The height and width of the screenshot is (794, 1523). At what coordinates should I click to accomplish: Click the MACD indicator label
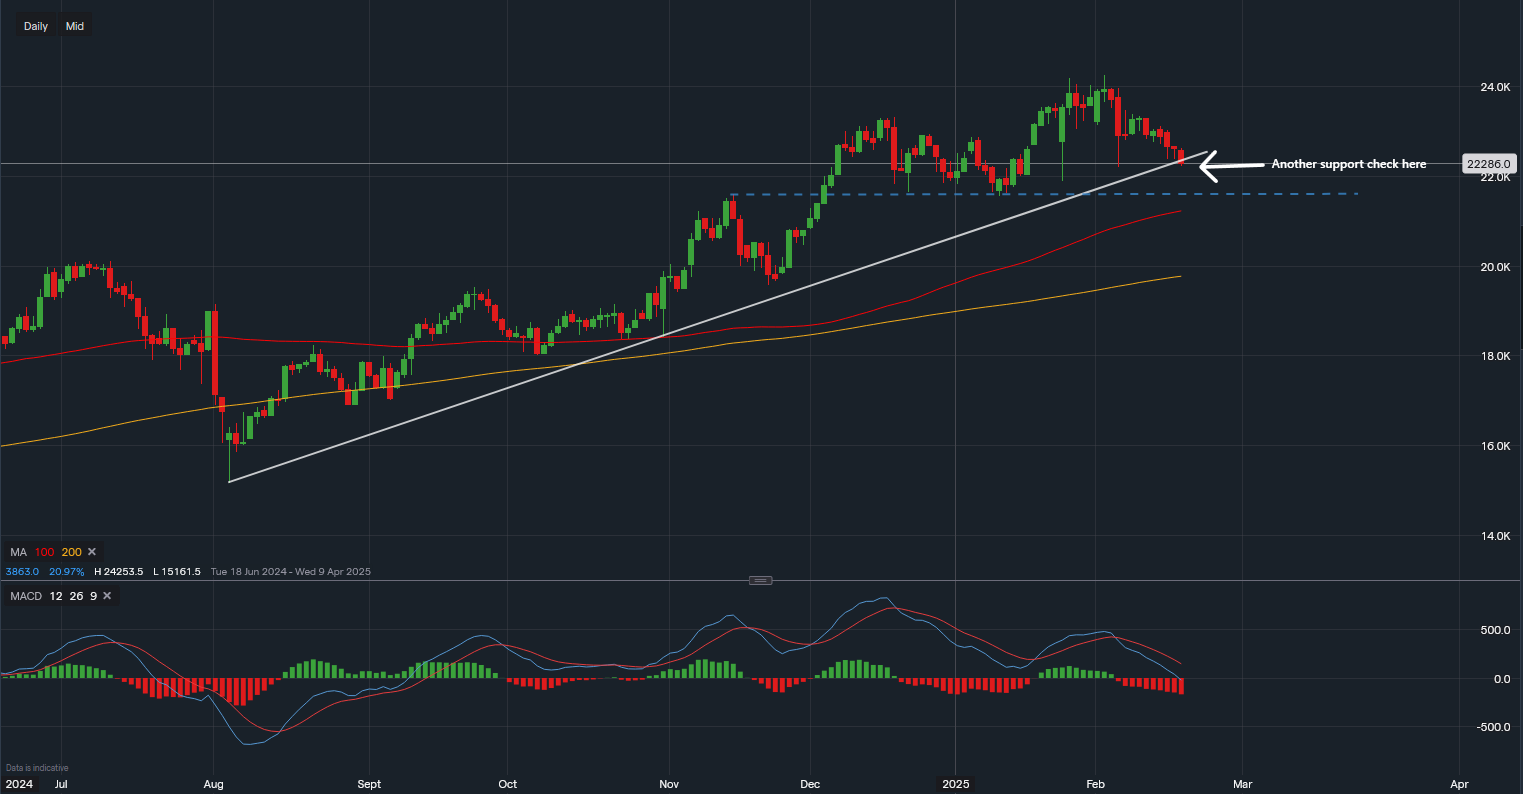pos(24,596)
